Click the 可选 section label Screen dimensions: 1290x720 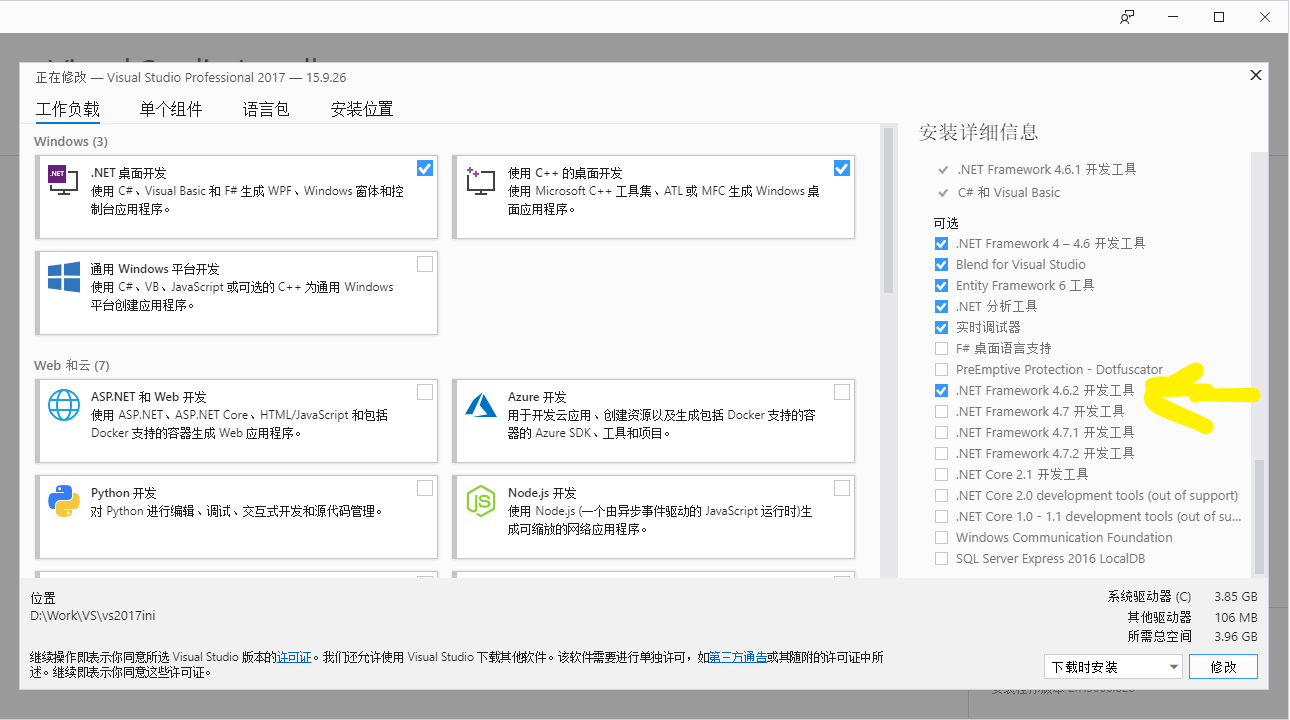click(x=946, y=222)
